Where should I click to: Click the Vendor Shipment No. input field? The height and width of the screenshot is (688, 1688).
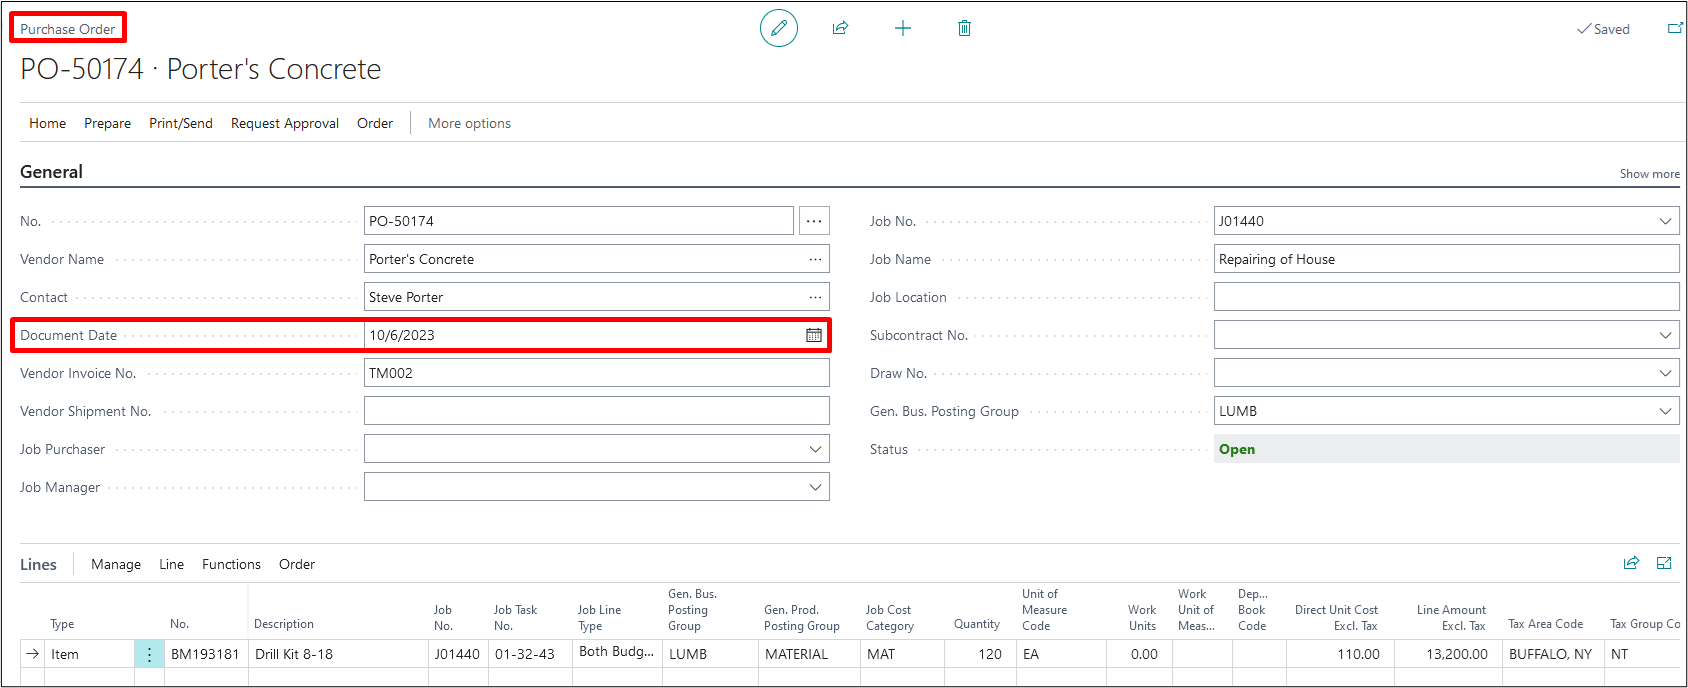(596, 411)
